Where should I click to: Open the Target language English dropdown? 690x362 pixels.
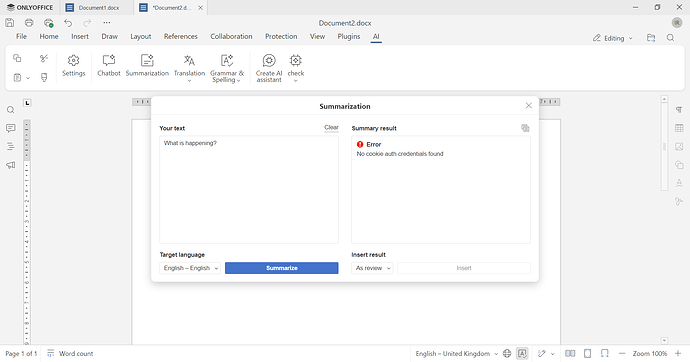pos(190,268)
